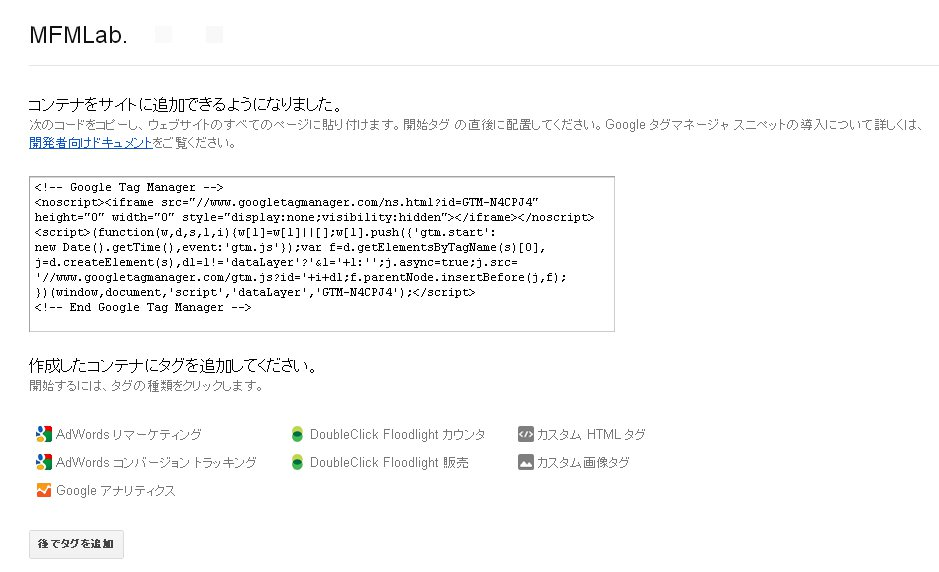Click the MFMLab. container title

click(78, 35)
